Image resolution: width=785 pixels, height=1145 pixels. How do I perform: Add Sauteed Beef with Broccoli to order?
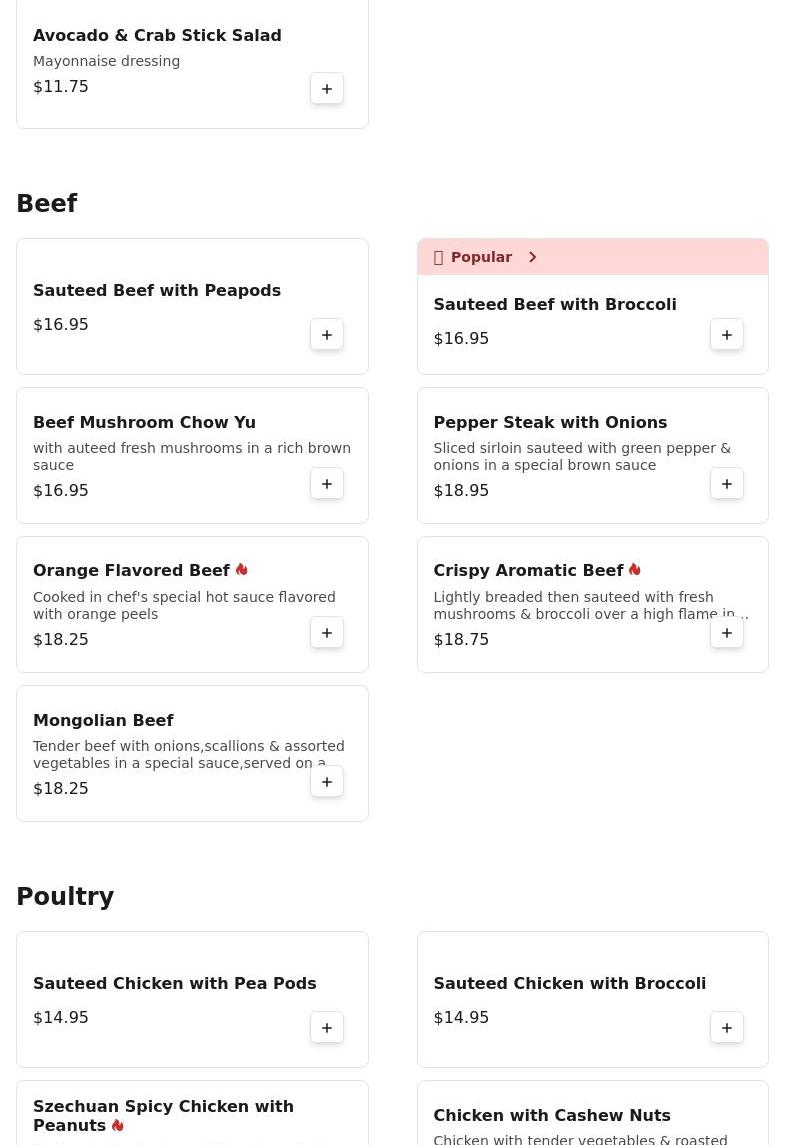[727, 335]
